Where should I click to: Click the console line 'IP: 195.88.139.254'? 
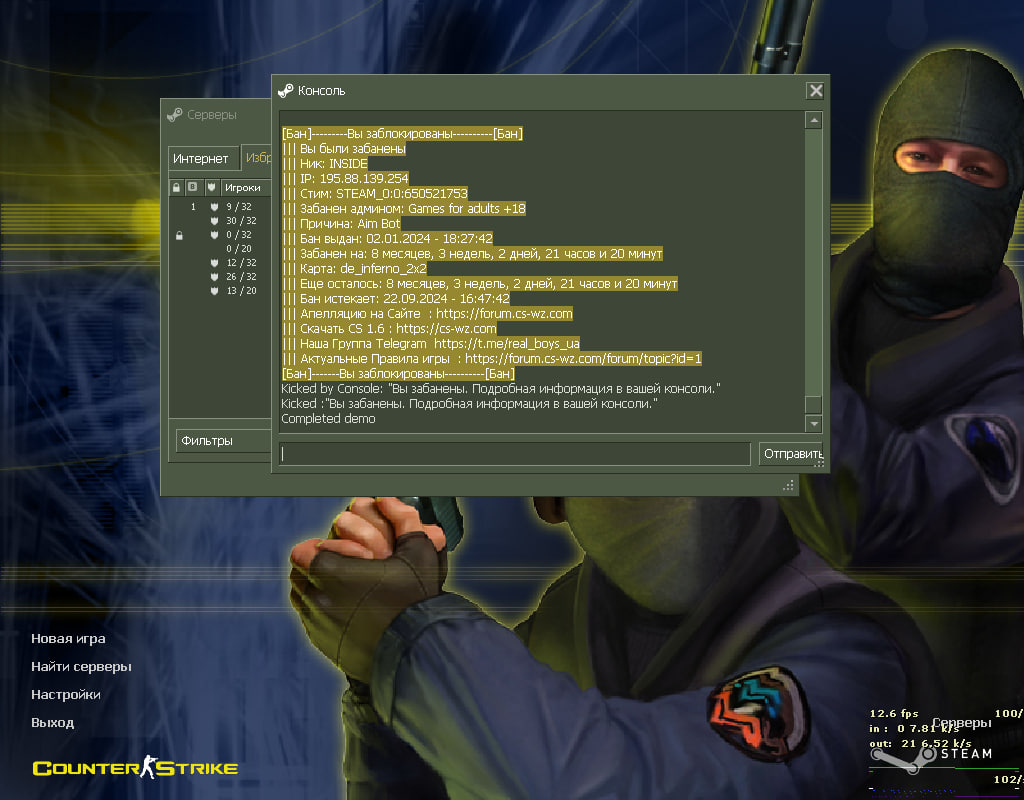tap(345, 179)
